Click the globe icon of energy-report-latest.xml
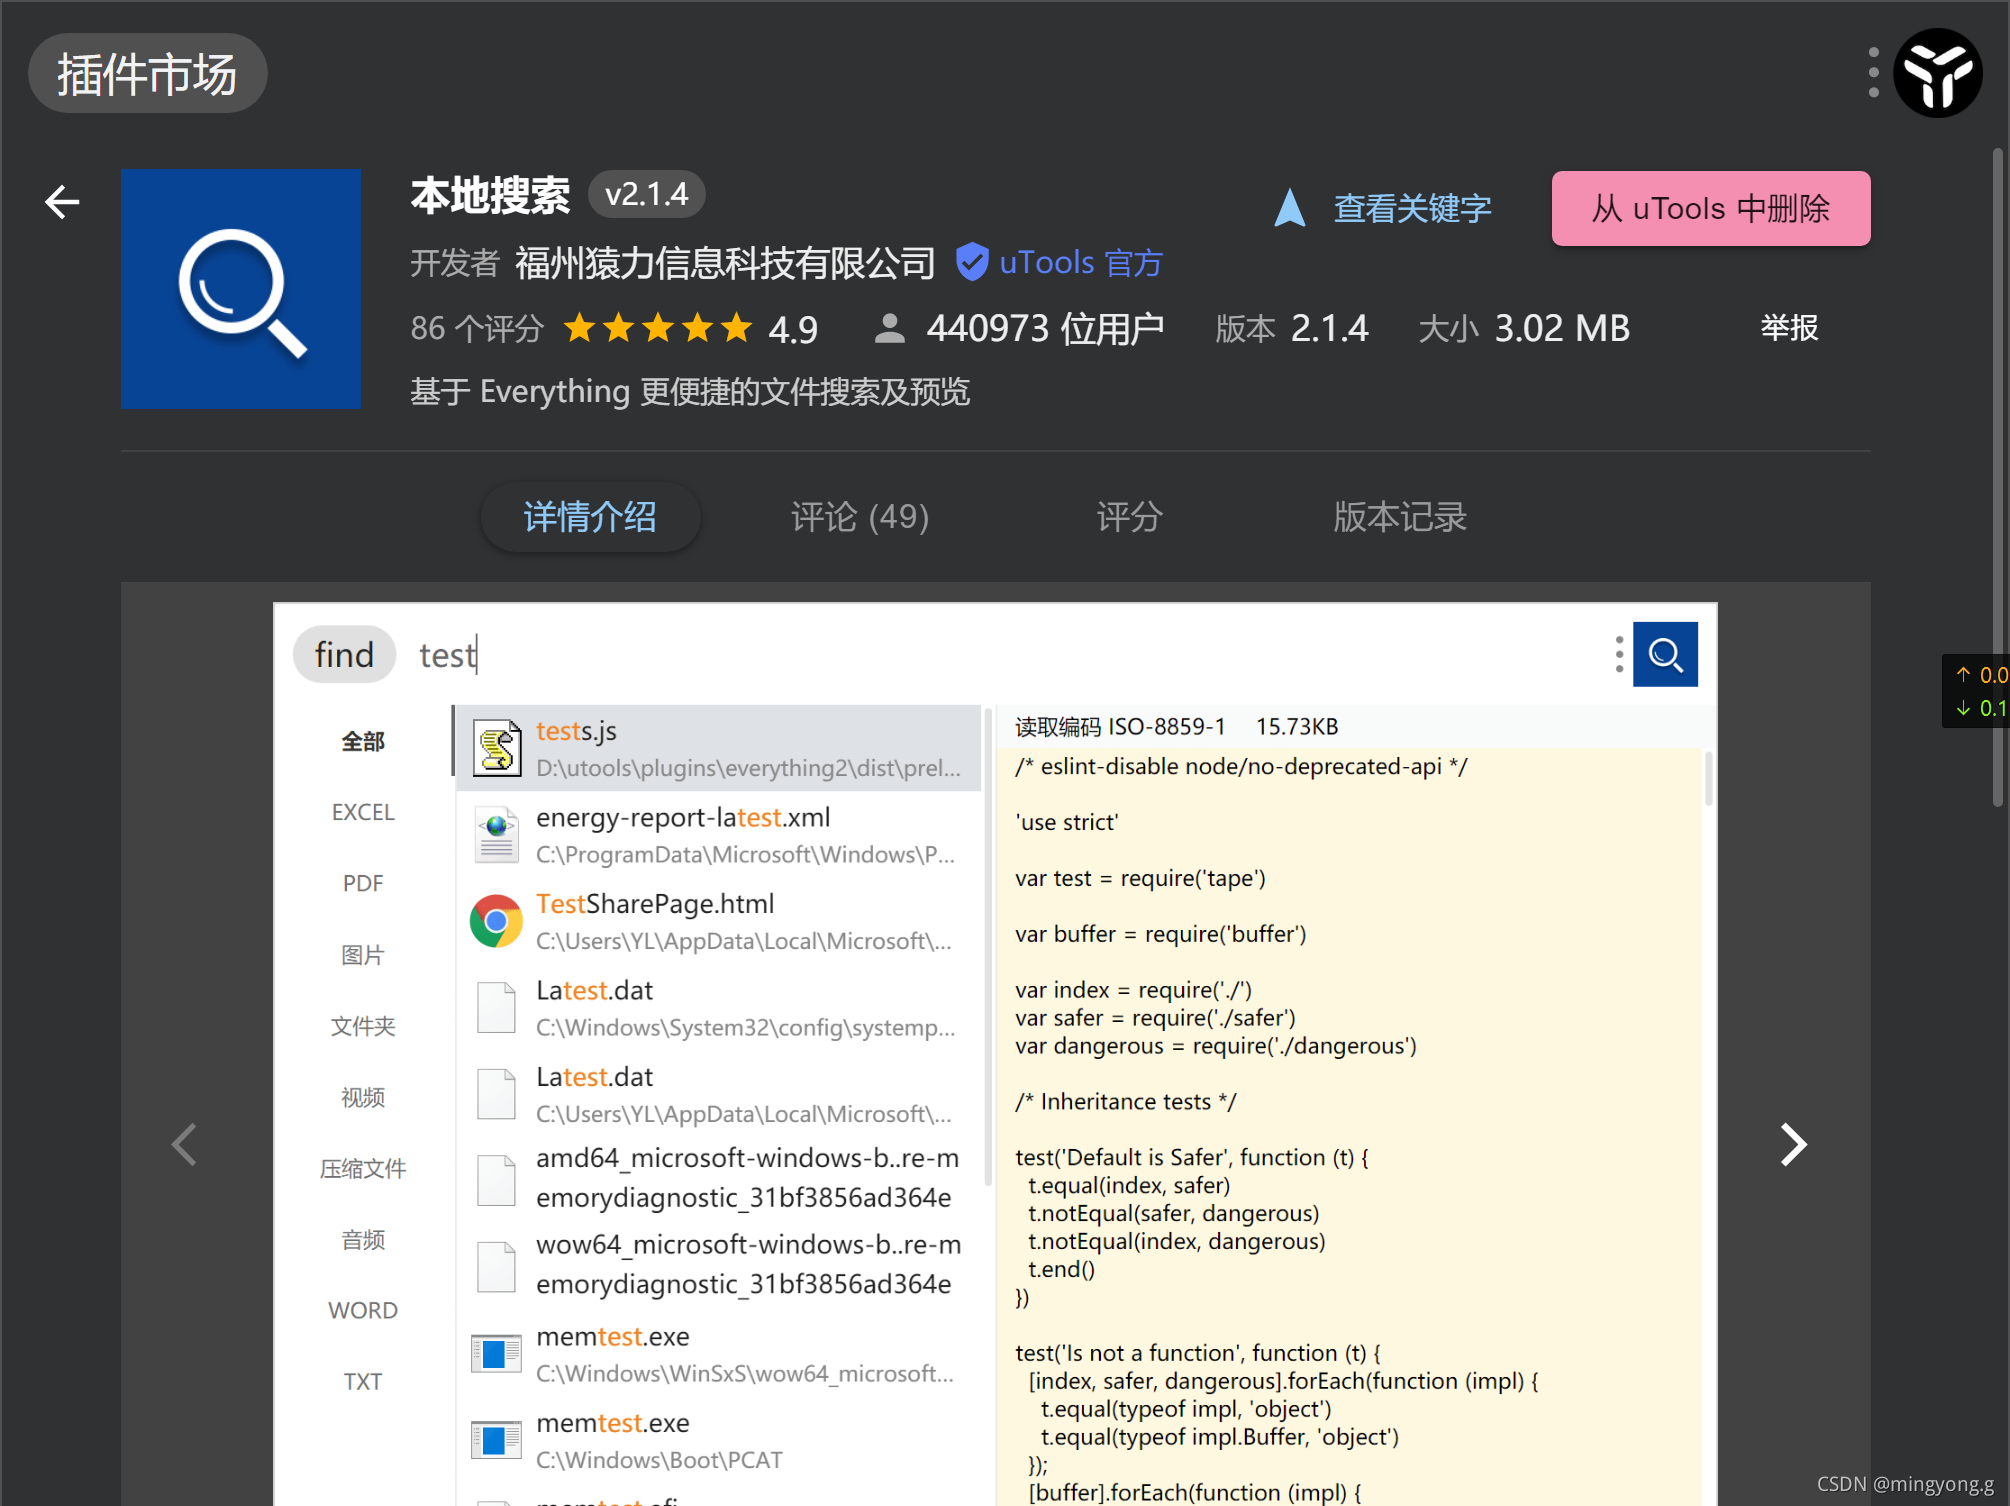The width and height of the screenshot is (2010, 1506). [496, 833]
